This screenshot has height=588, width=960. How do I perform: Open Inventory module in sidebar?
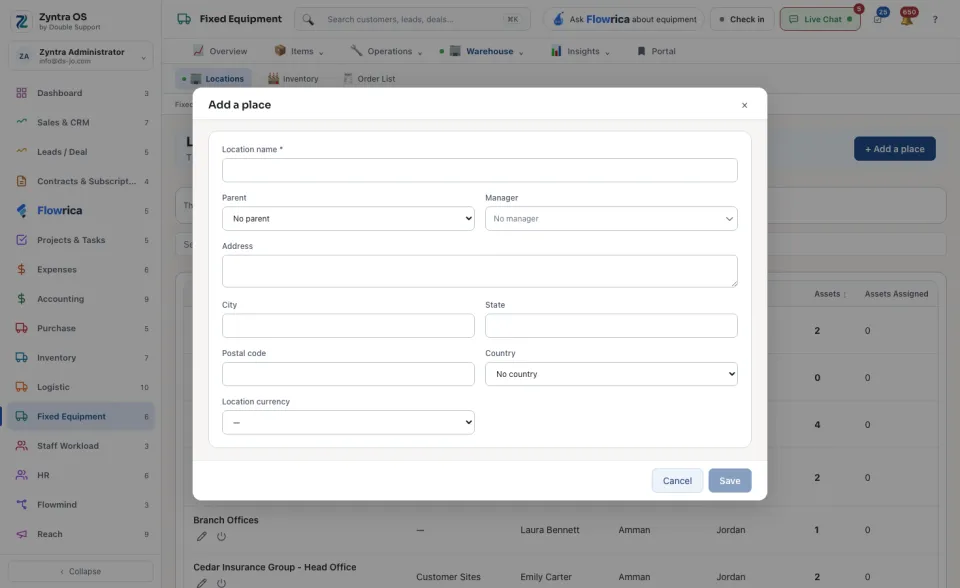click(x=81, y=358)
